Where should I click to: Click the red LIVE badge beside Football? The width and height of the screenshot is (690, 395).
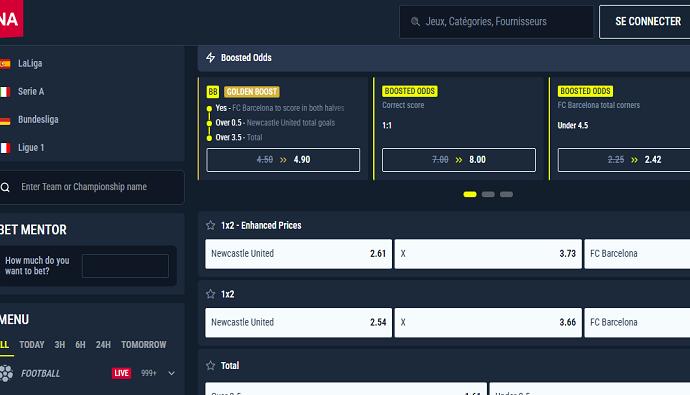(x=121, y=373)
